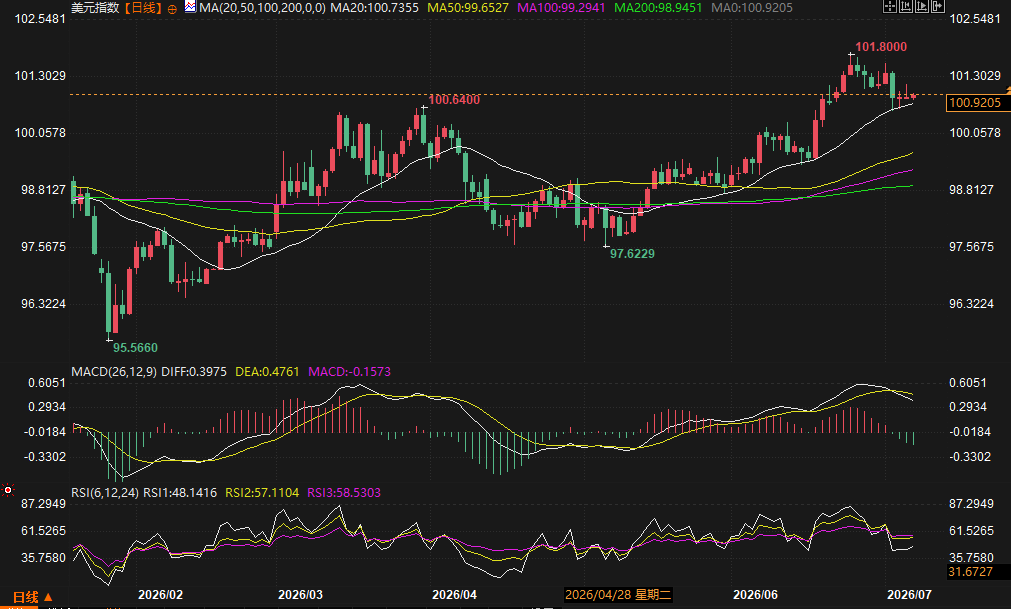The width and height of the screenshot is (1011, 609).
Task: Click the small orange arrow on the right price axis
Action: tap(1008, 88)
